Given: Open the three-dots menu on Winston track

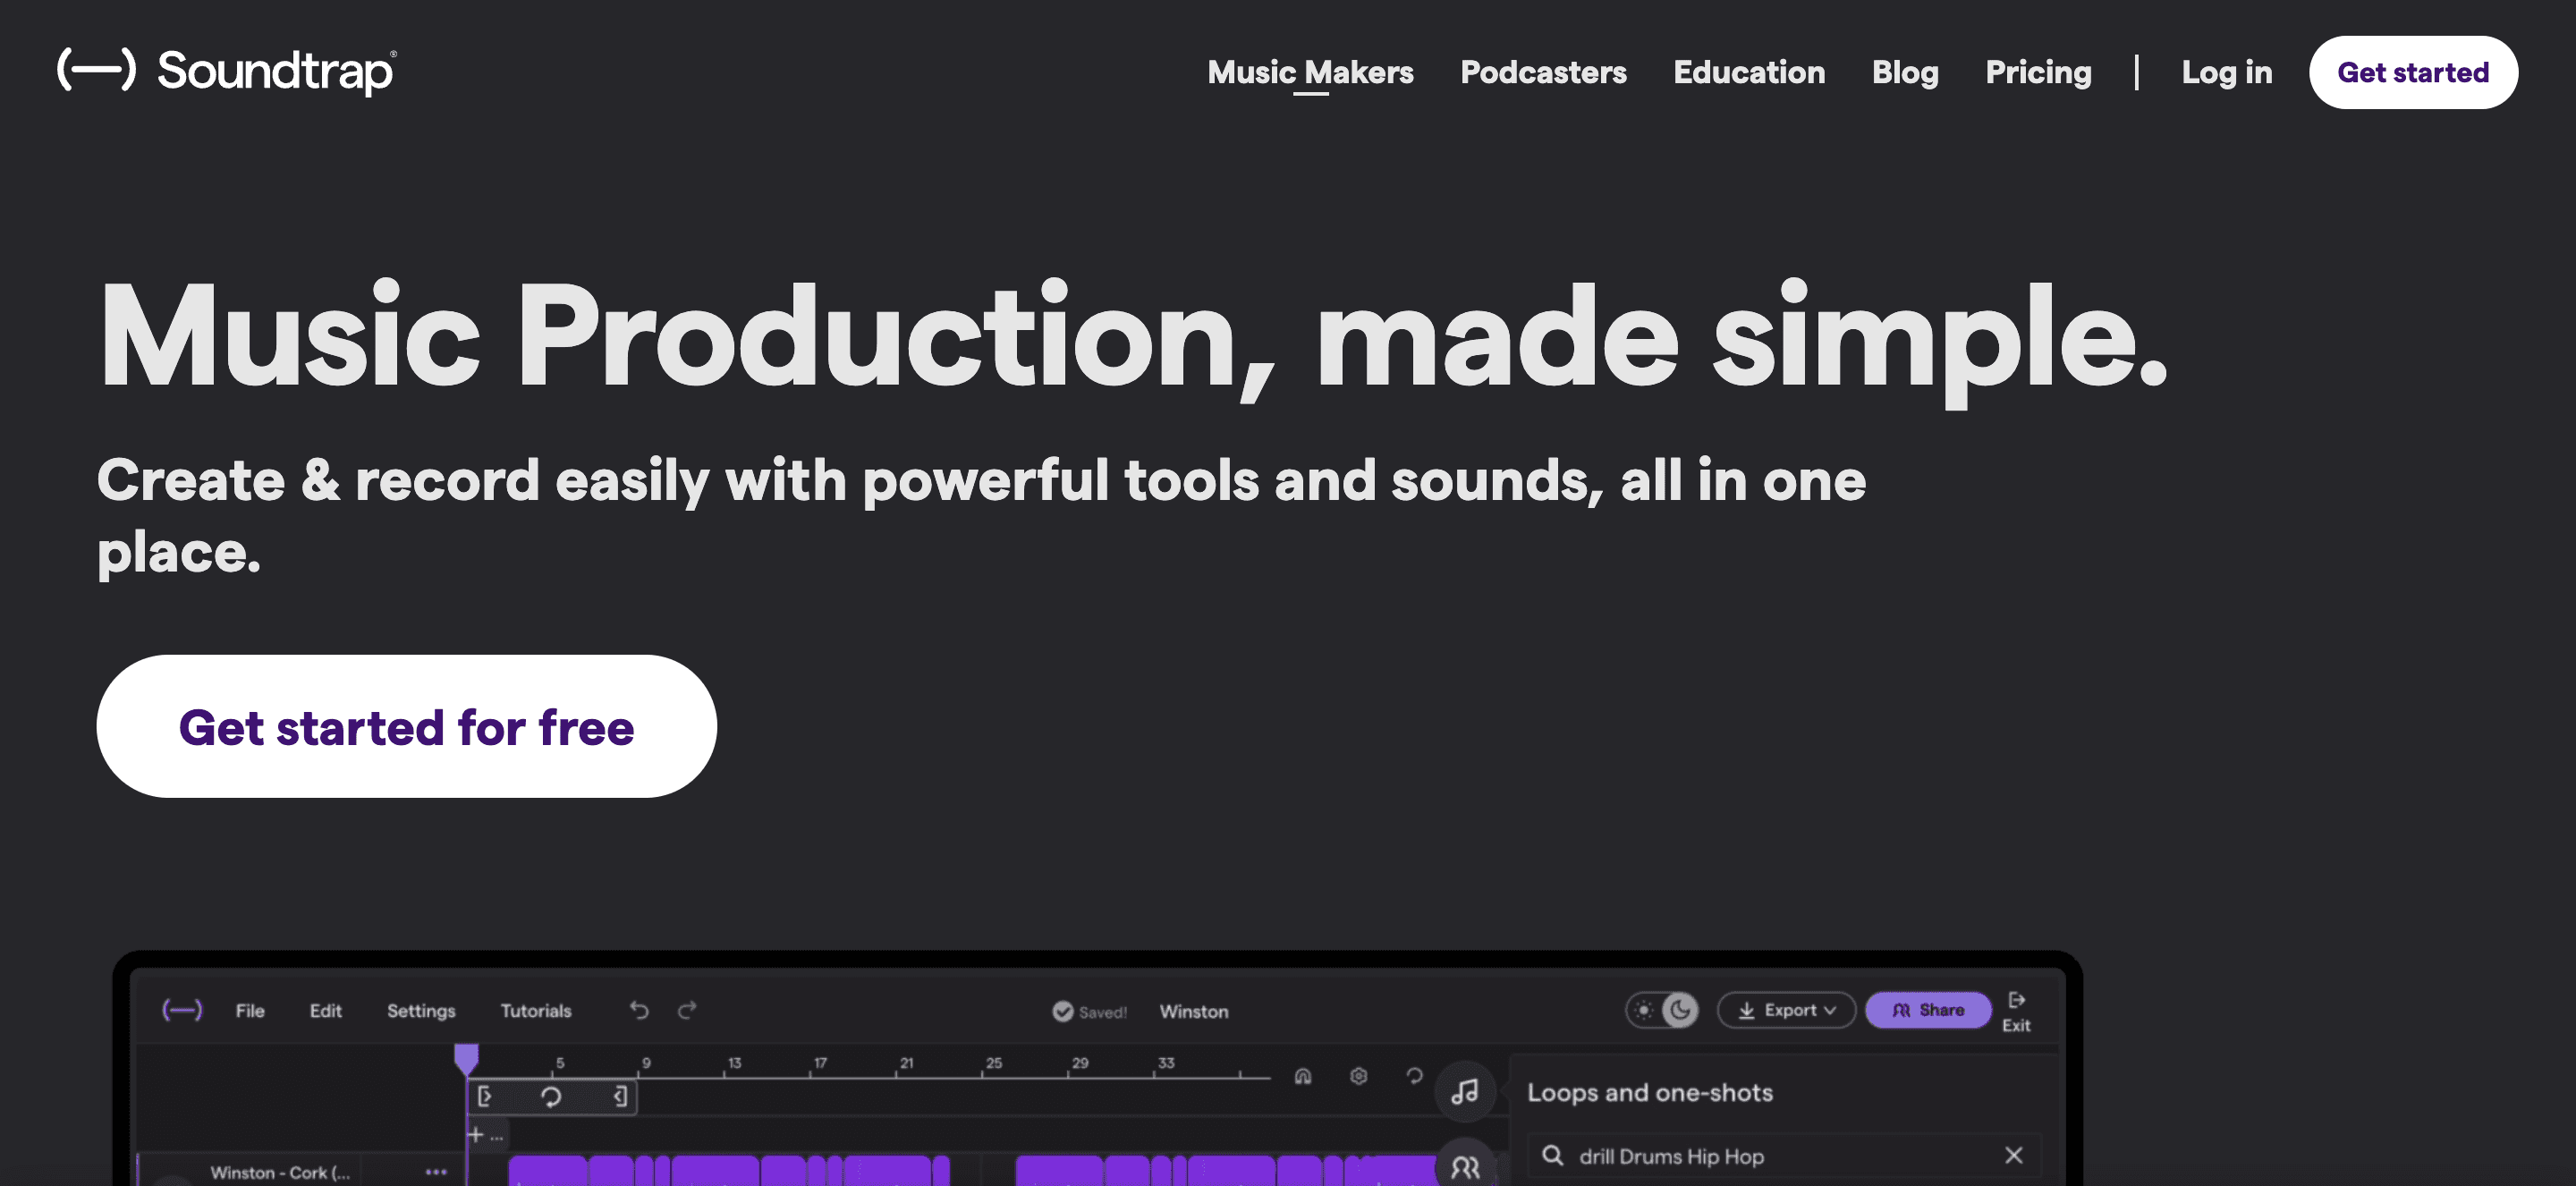Looking at the screenshot, I should 436,1171.
